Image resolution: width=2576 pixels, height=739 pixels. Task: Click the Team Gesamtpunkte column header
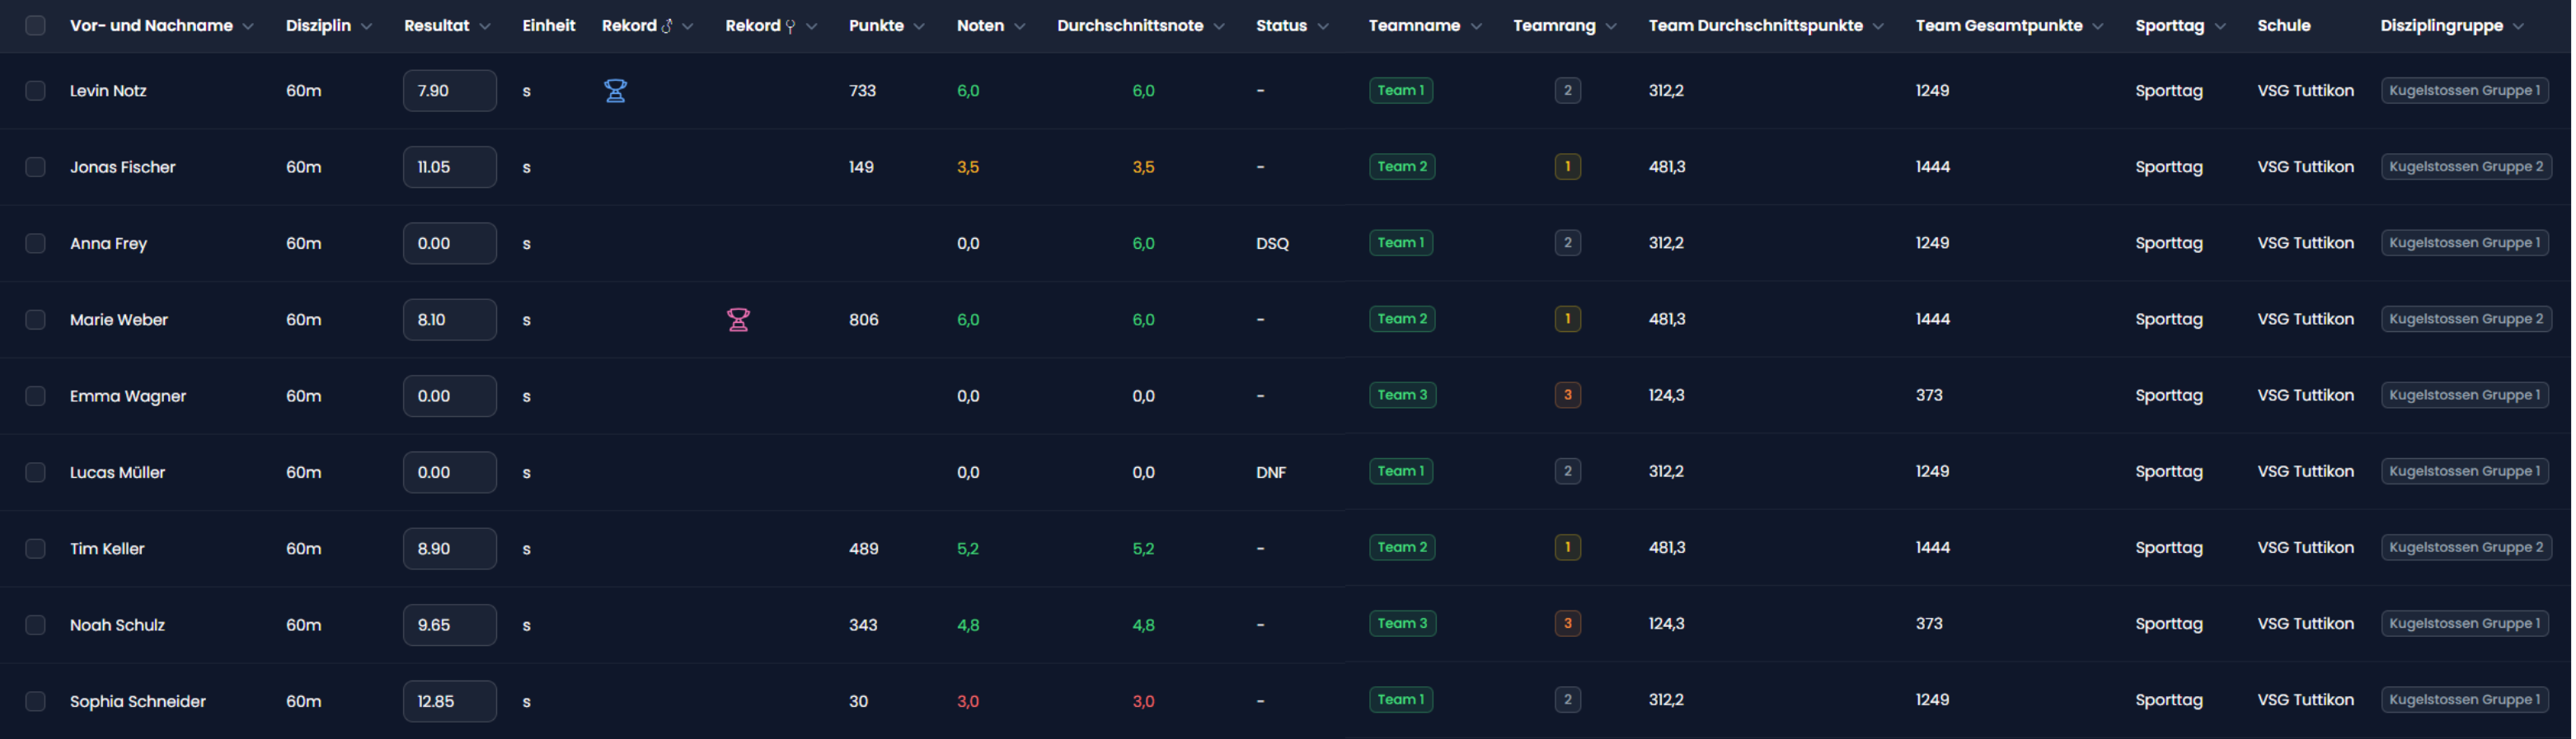[1998, 26]
